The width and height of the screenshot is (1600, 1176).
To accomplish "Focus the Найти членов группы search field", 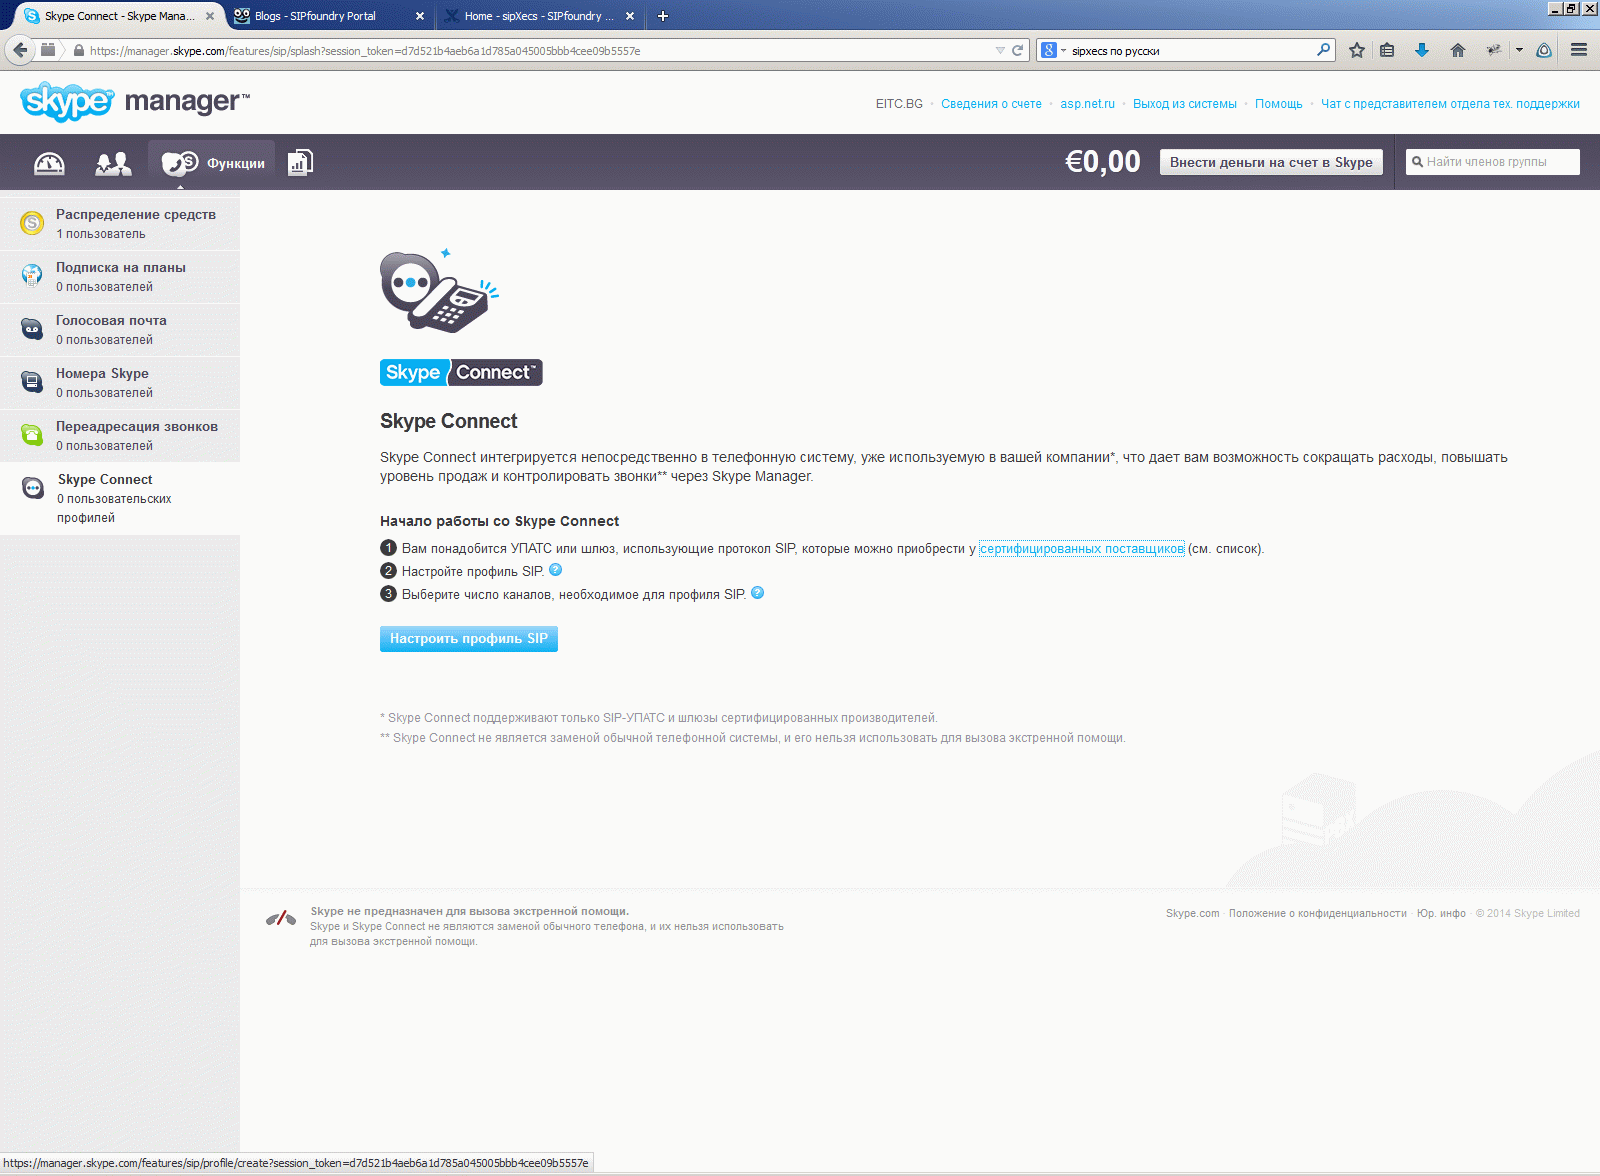I will point(1493,162).
